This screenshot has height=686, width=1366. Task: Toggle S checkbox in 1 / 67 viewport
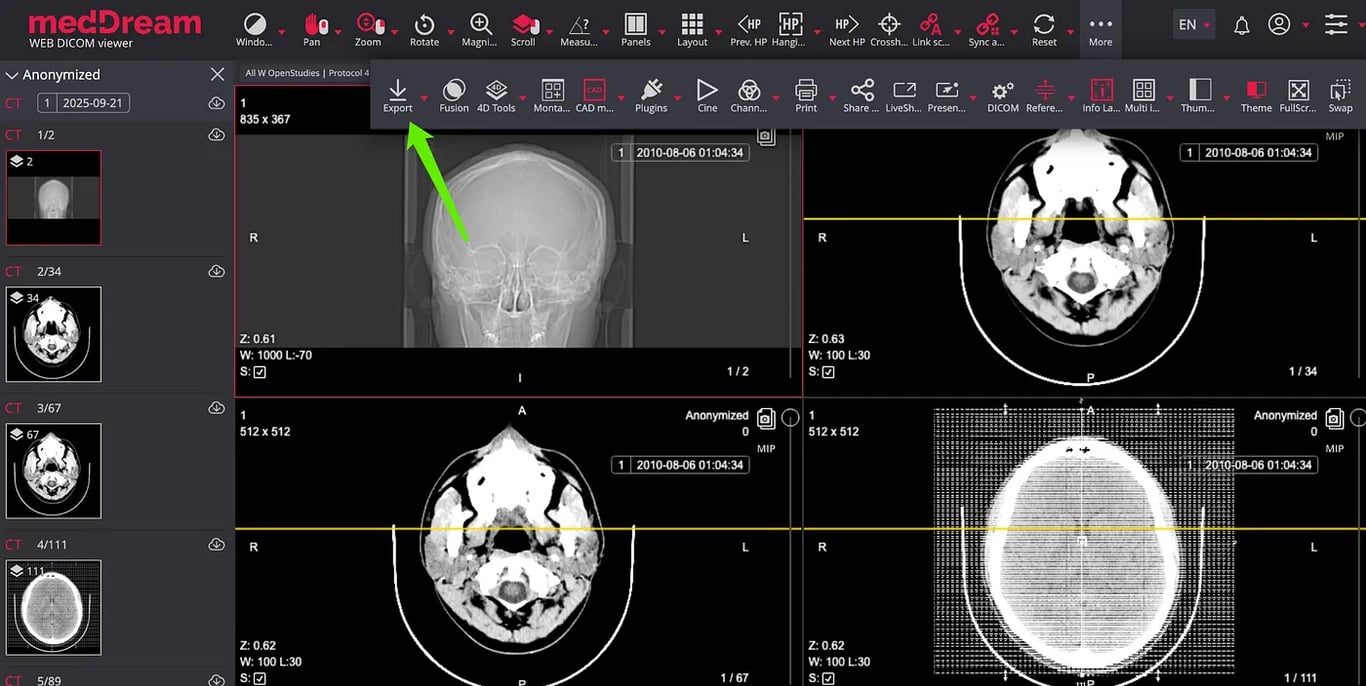pos(260,678)
